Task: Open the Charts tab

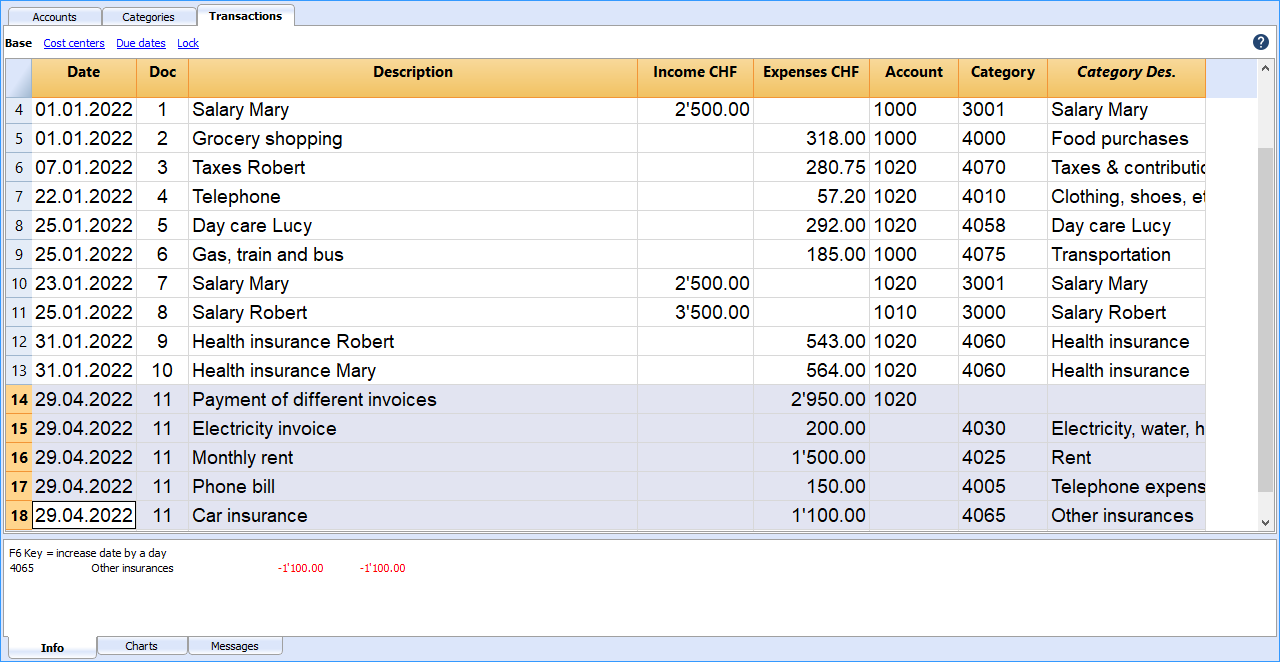Action: click(x=142, y=646)
